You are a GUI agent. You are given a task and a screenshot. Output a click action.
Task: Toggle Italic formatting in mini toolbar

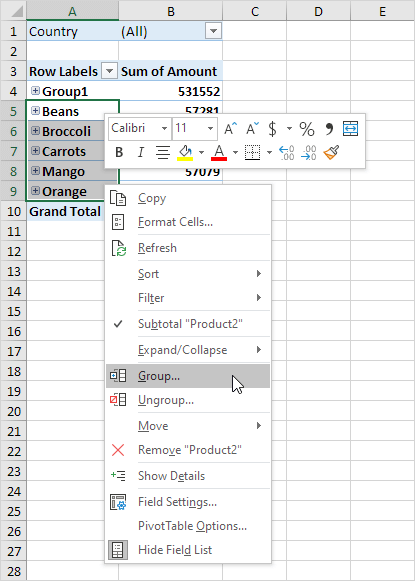[x=141, y=152]
